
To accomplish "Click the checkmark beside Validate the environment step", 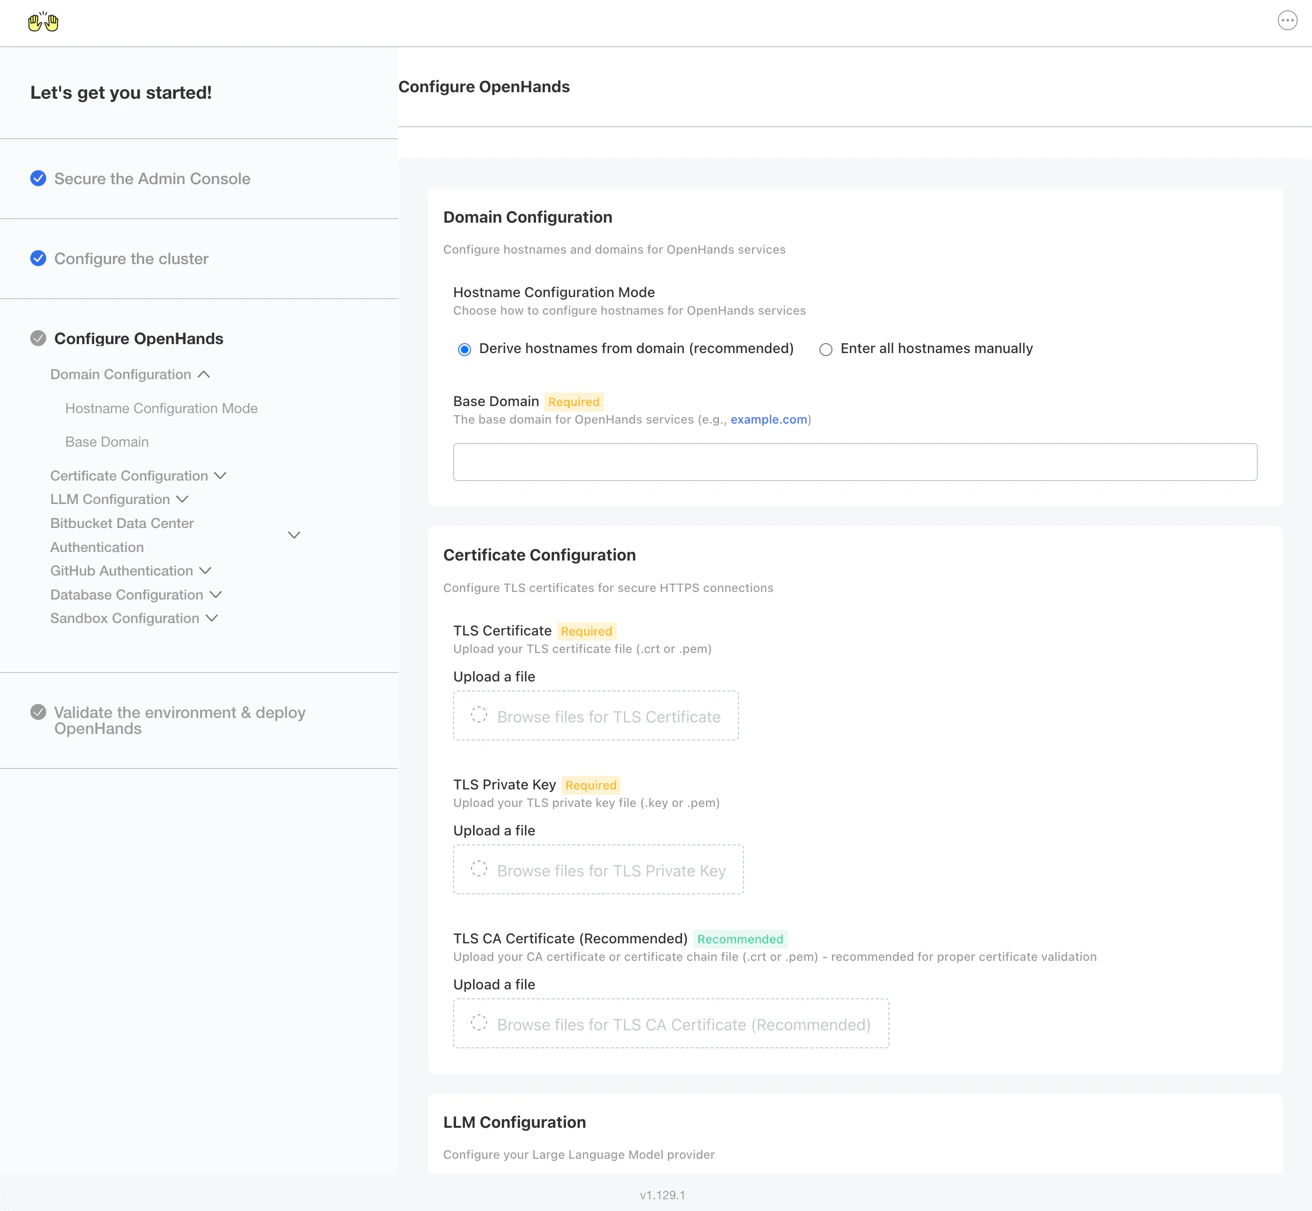I will (38, 712).
